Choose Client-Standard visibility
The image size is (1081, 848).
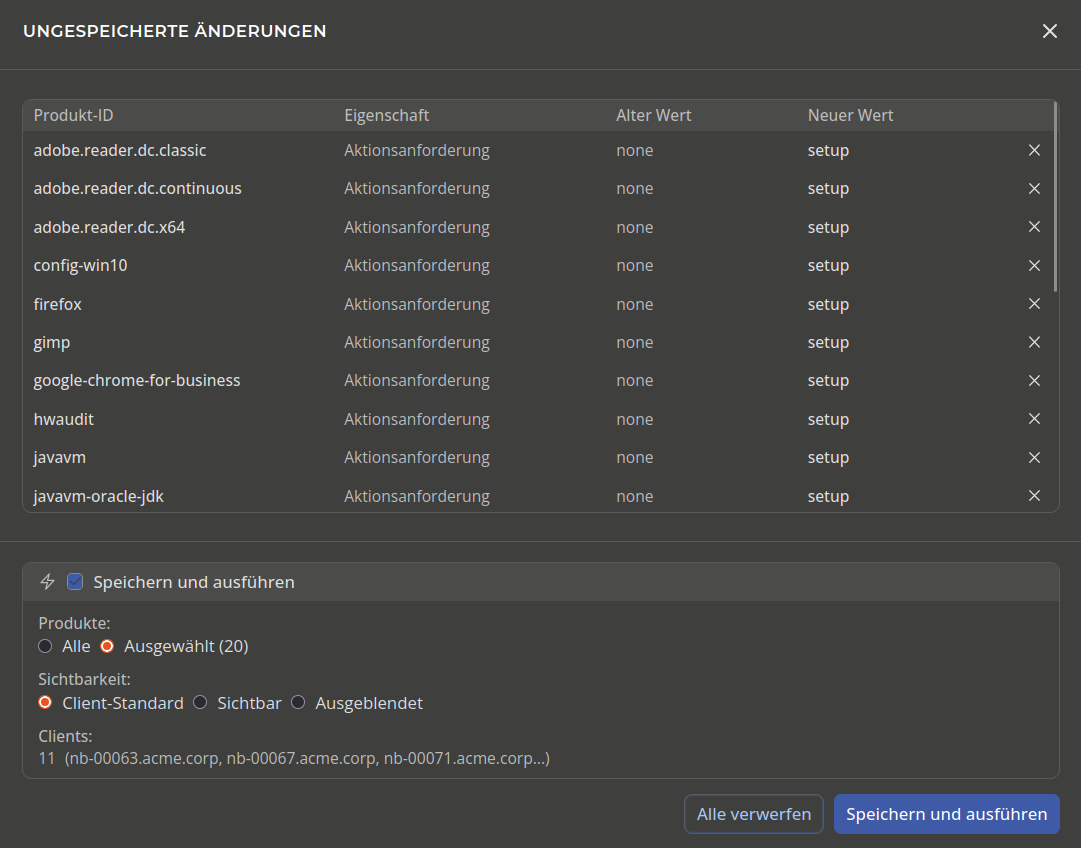[46, 703]
